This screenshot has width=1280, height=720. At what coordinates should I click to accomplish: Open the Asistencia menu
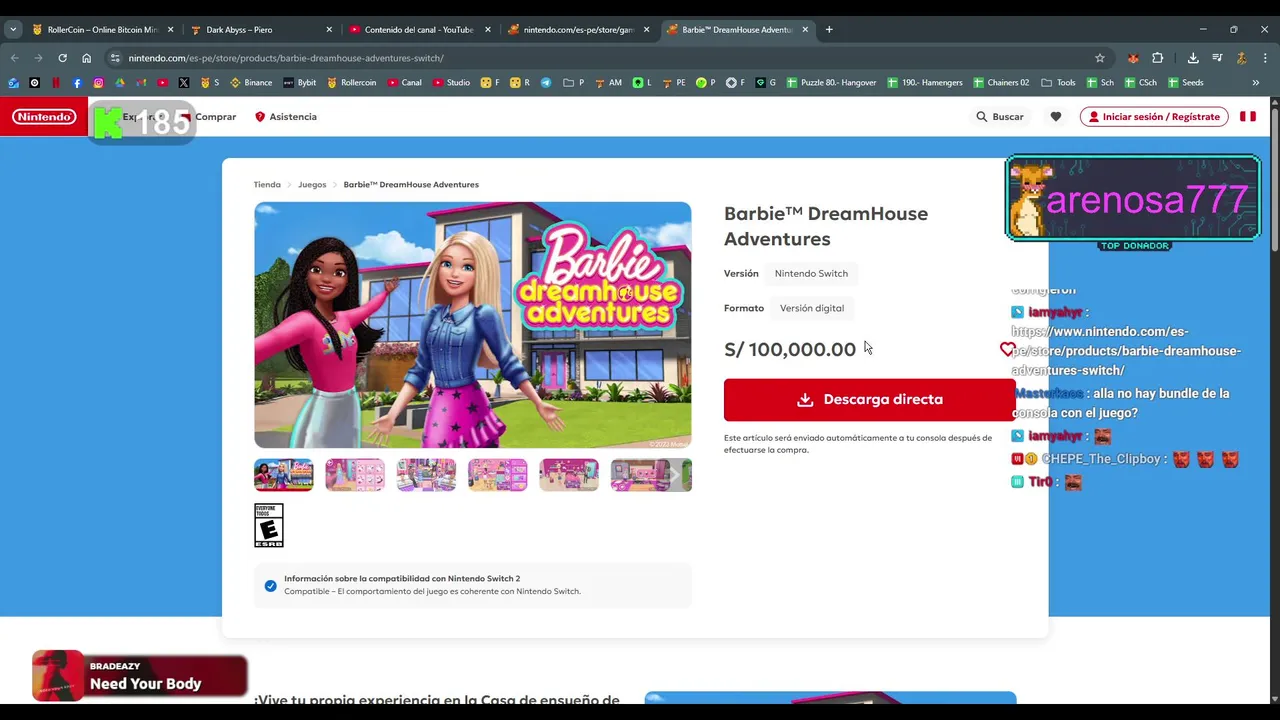285,117
